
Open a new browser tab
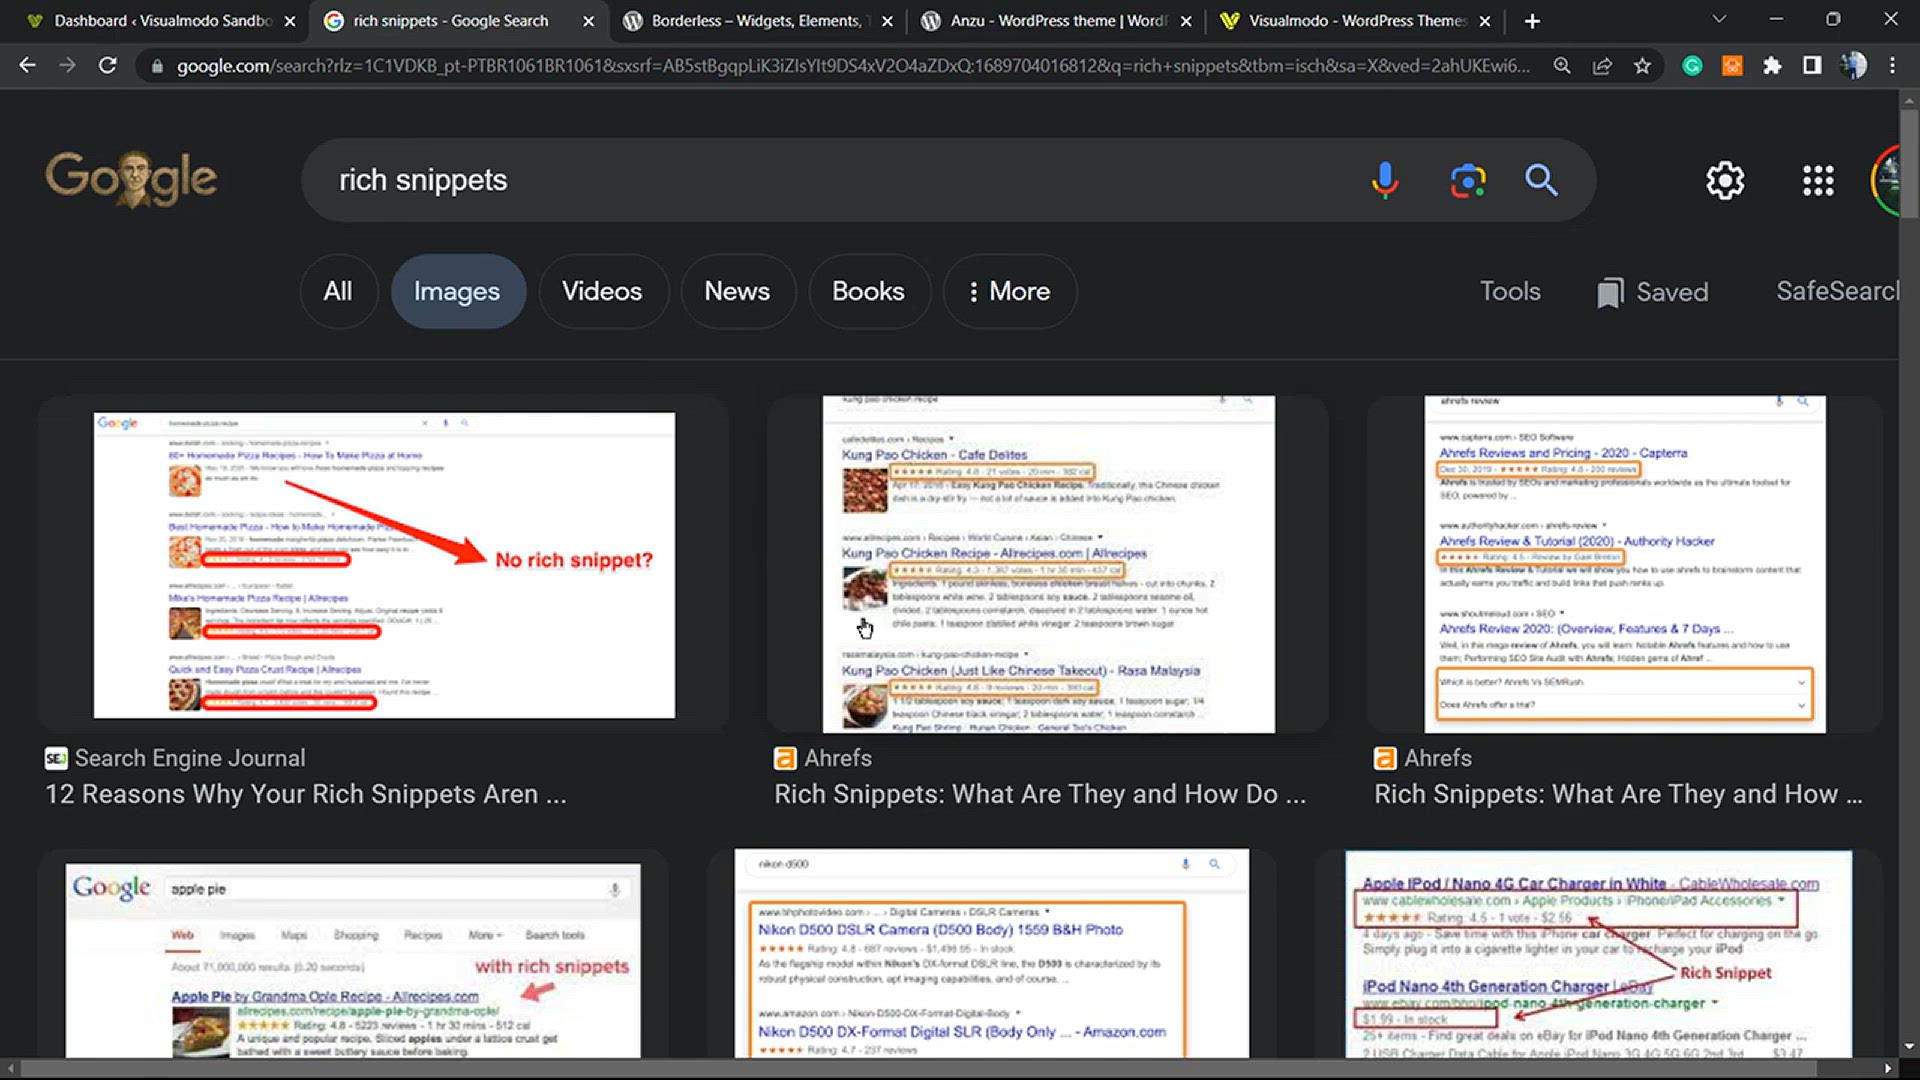click(x=1532, y=21)
